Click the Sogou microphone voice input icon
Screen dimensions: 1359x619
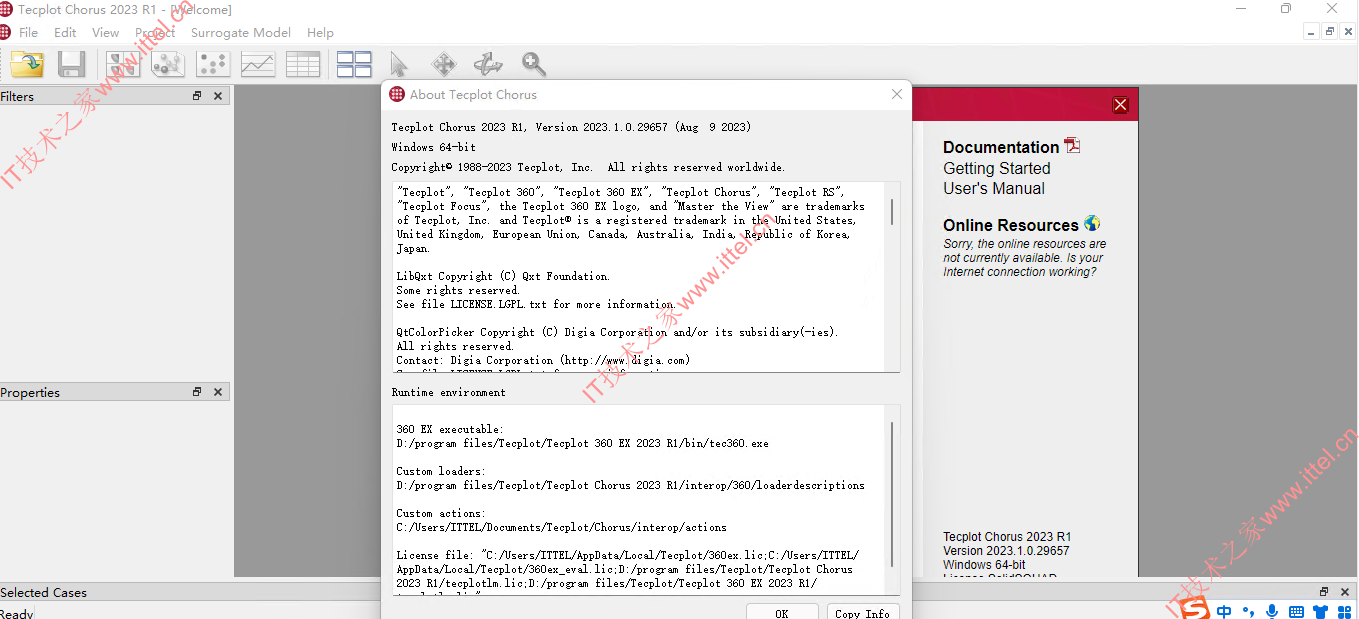[1272, 611]
